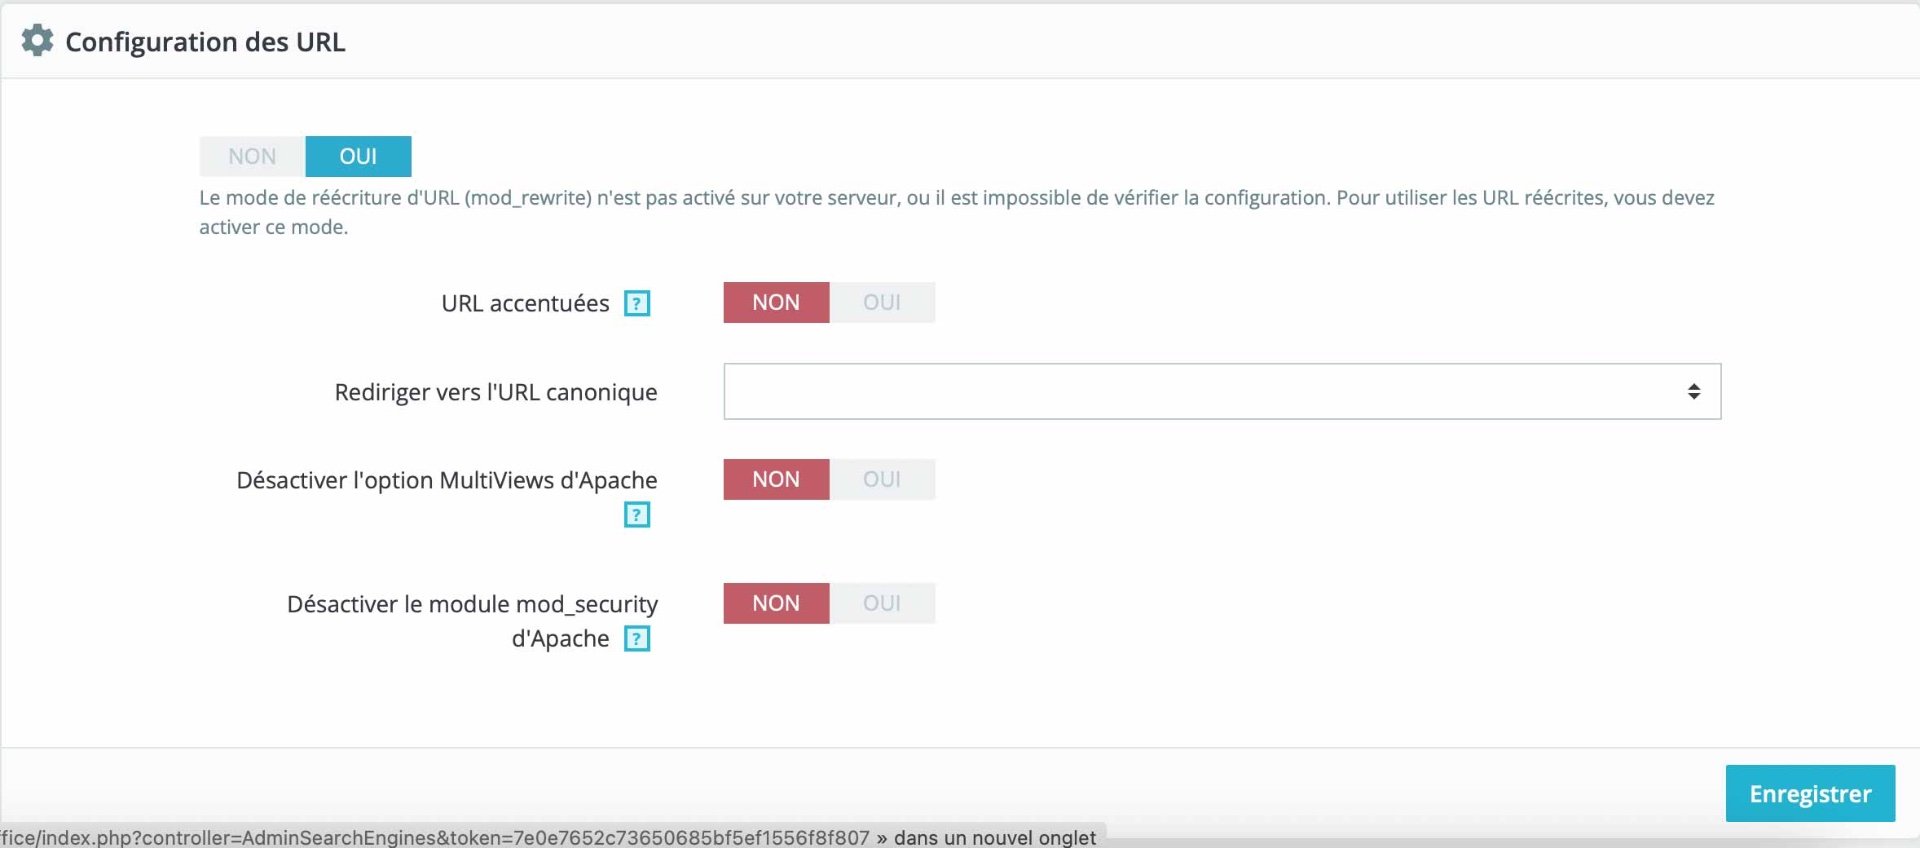Enable OUI for URL accentuées

coord(882,302)
